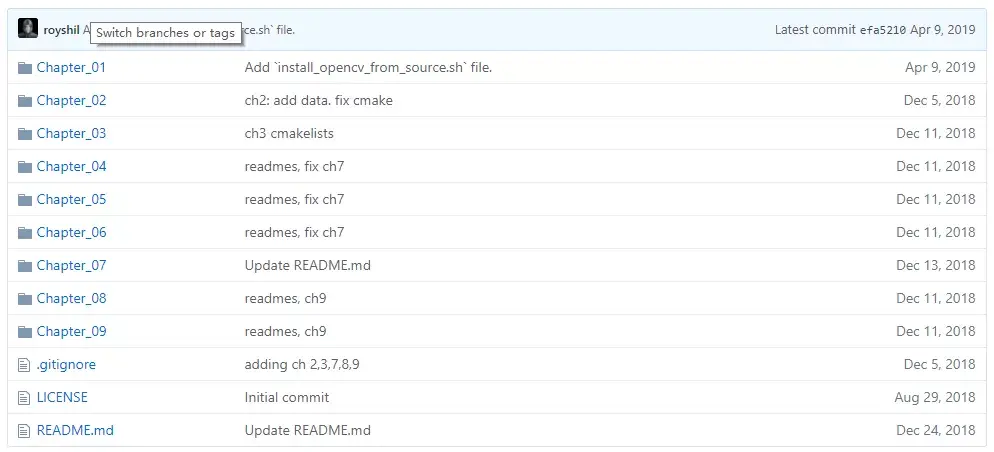Image resolution: width=994 pixels, height=452 pixels.
Task: Open the Chapter_04 folder link
Action: point(71,167)
